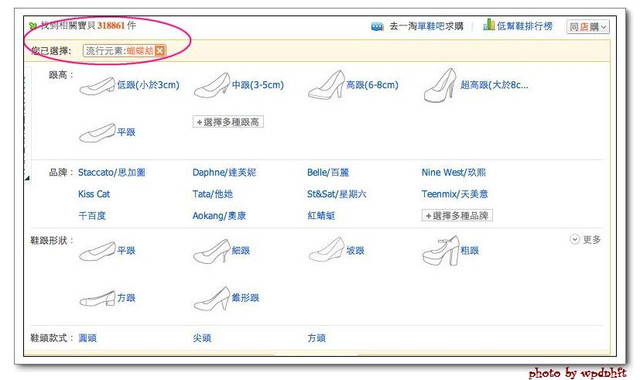640x380 pixels.
Task: Click the cone heel shoe icon (錐形跟)
Action: click(x=212, y=298)
